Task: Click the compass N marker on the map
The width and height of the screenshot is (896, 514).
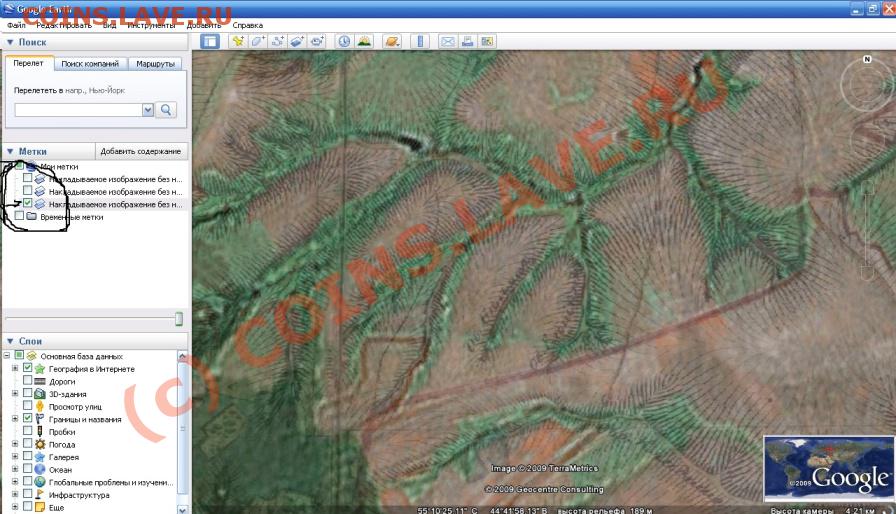Action: coord(867,59)
